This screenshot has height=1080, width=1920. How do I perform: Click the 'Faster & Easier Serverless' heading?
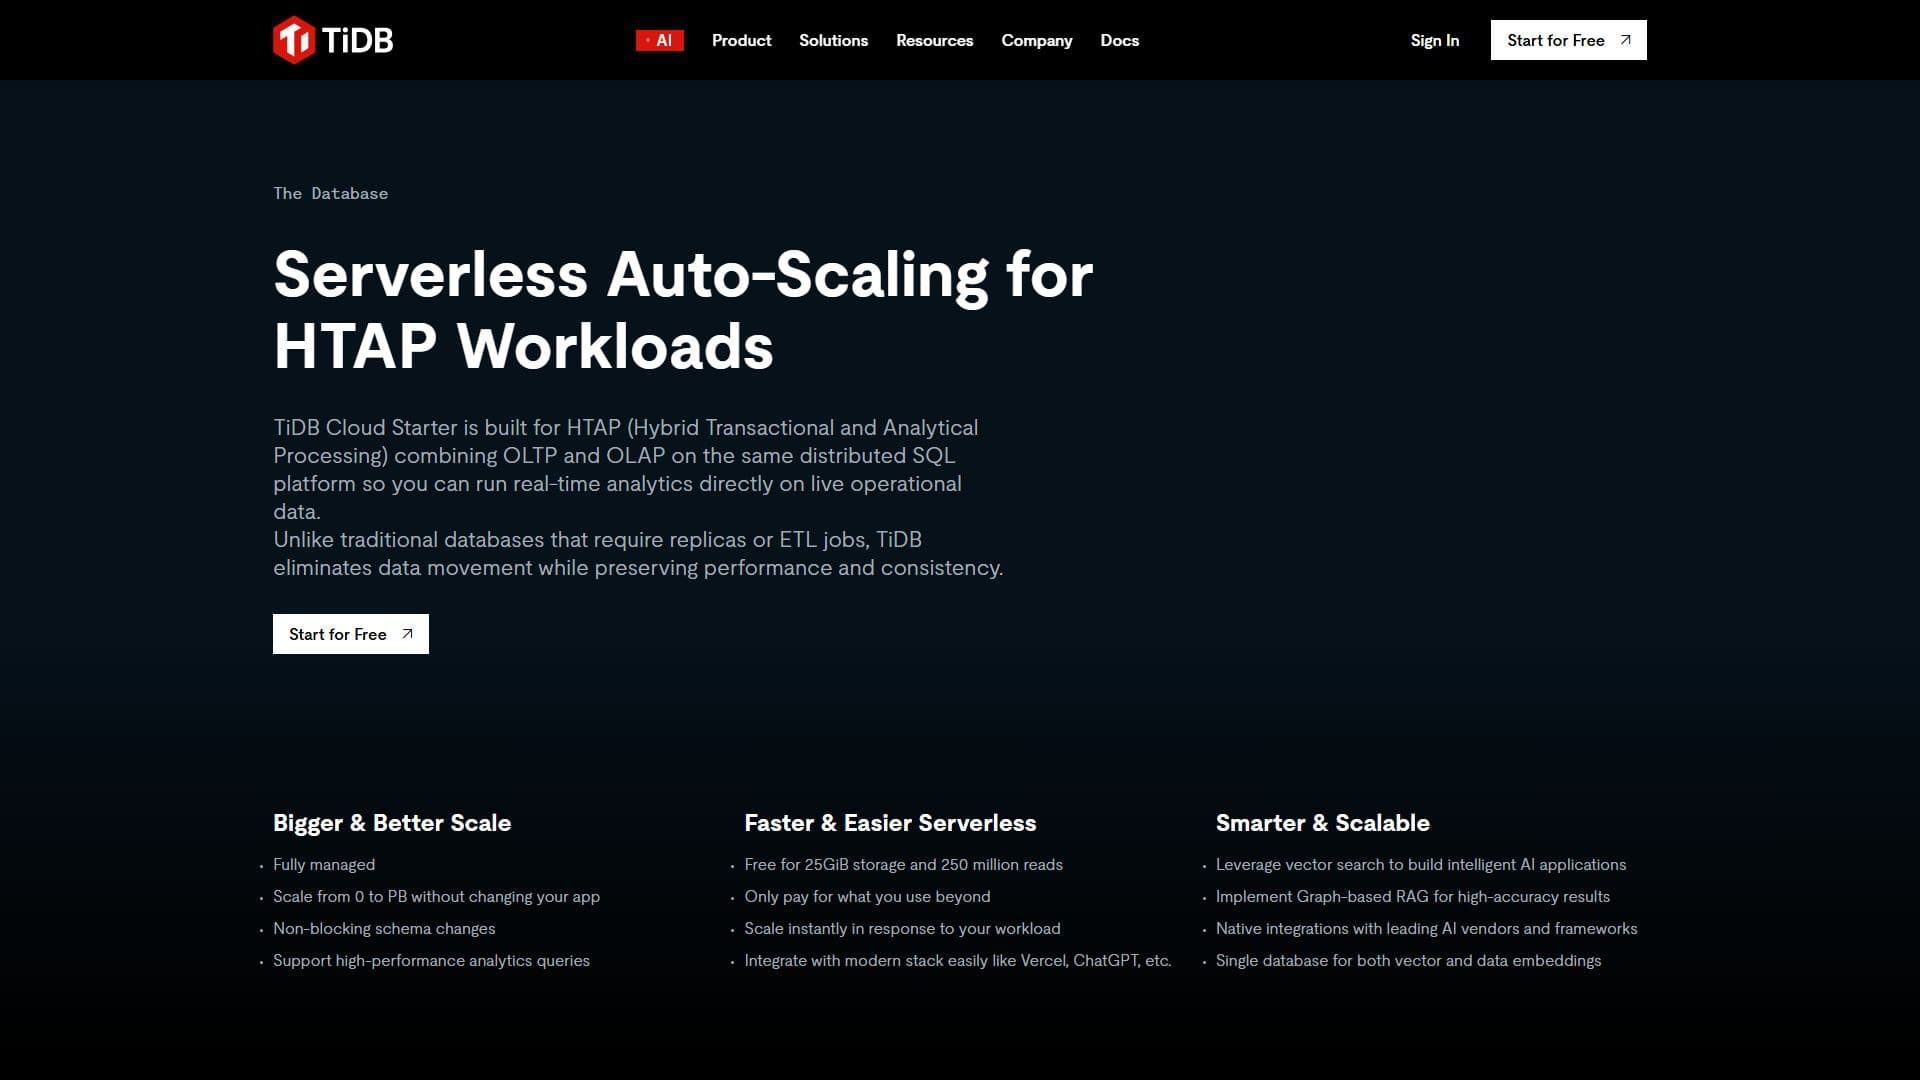[x=890, y=823]
